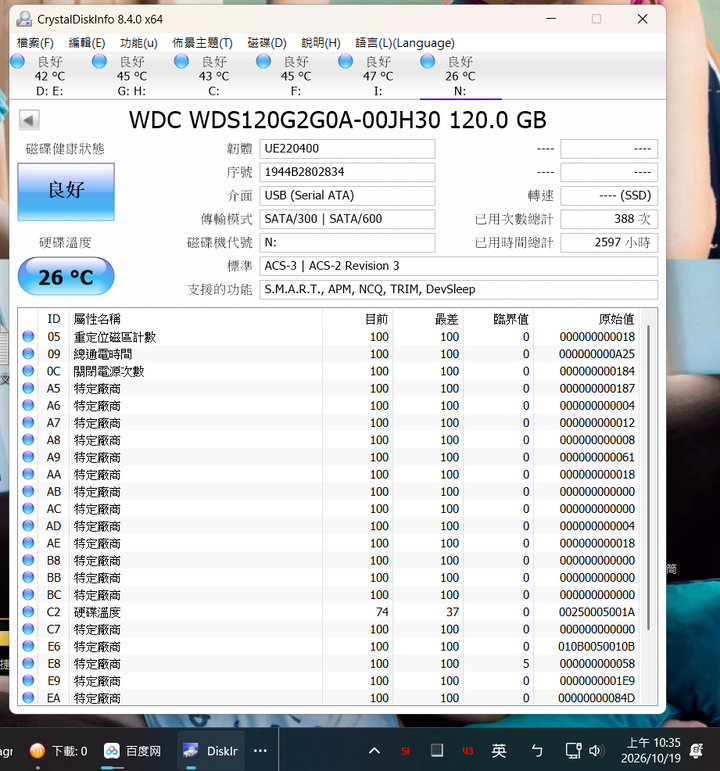Image resolution: width=720 pixels, height=771 pixels.
Task: Click the transfer mode SATA/300 | SATA/600 field
Action: tap(347, 219)
